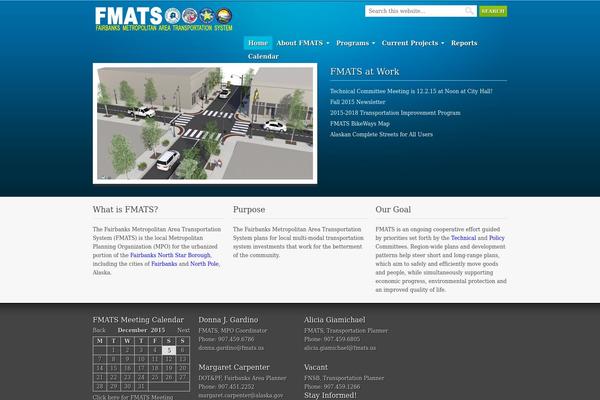
Task: Follow the North Pole link
Action: 204,264
